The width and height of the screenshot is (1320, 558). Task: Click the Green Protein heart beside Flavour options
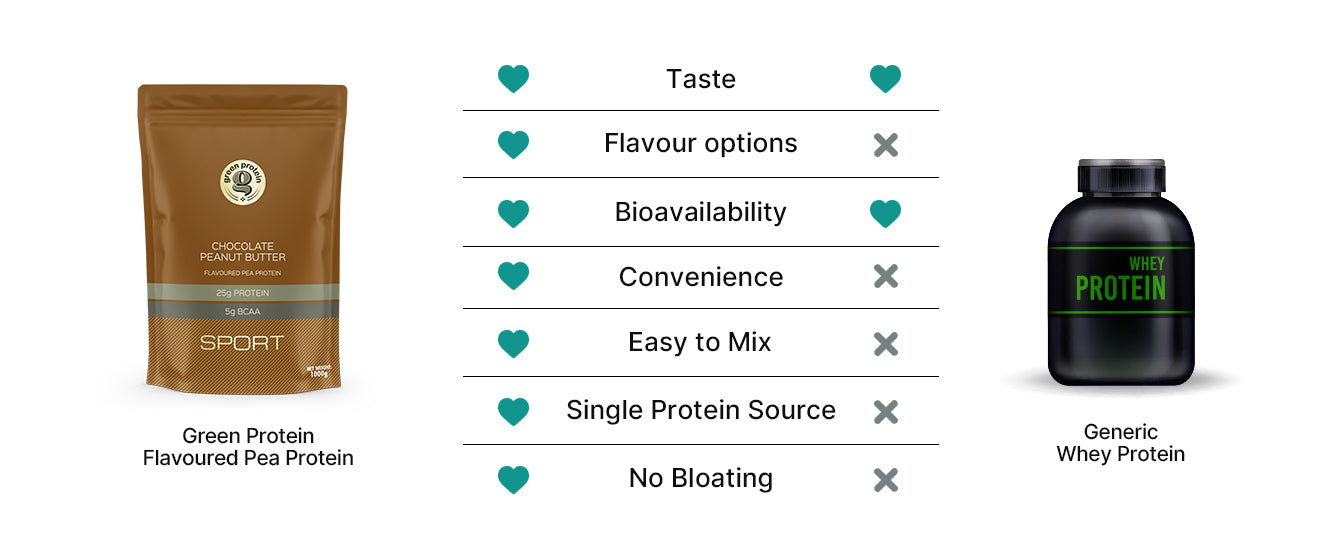(513, 146)
